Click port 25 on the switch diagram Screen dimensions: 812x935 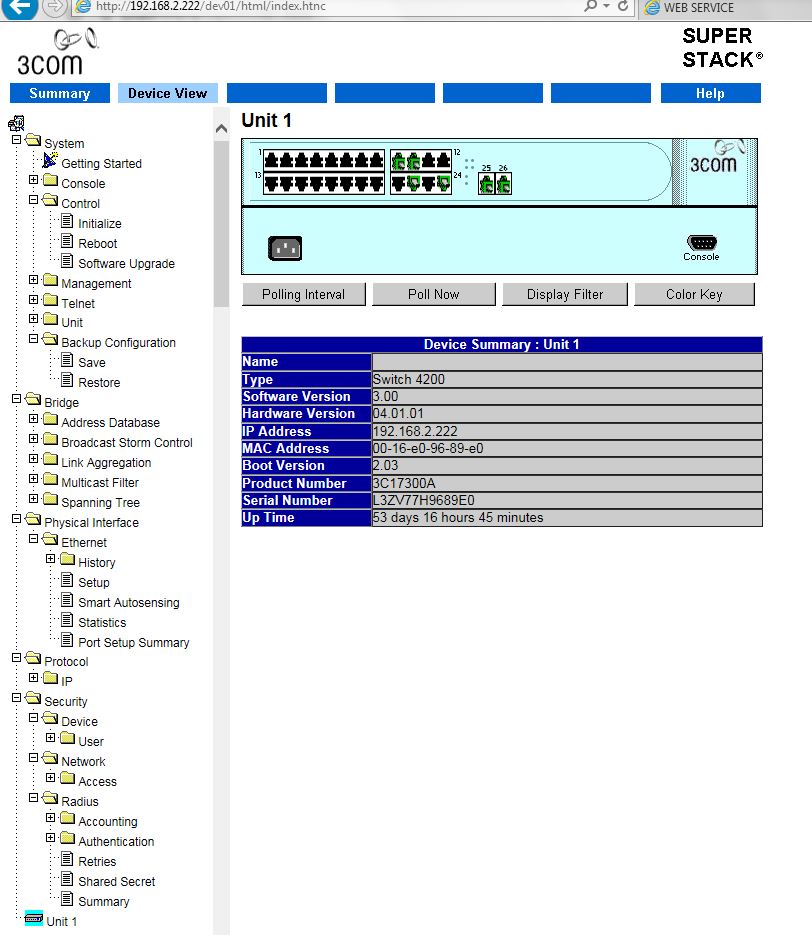(x=486, y=184)
